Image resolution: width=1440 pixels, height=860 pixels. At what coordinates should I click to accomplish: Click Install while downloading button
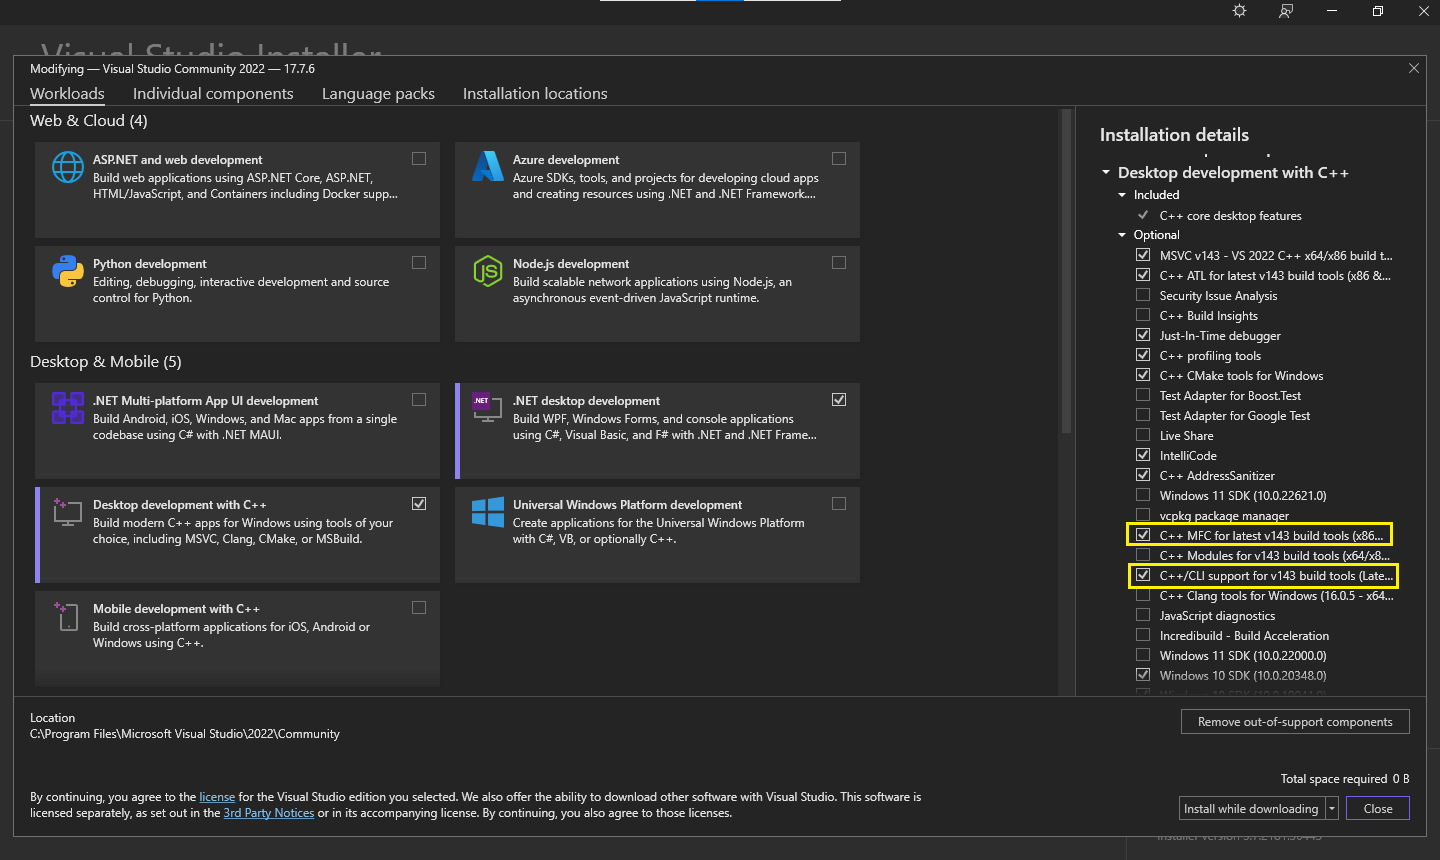[x=1252, y=808]
